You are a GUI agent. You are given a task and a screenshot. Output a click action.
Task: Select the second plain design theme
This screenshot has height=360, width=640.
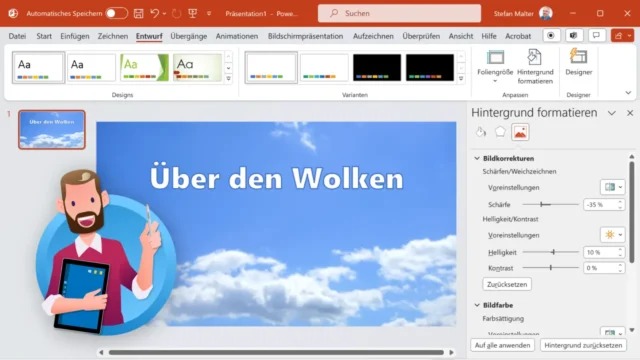point(91,67)
